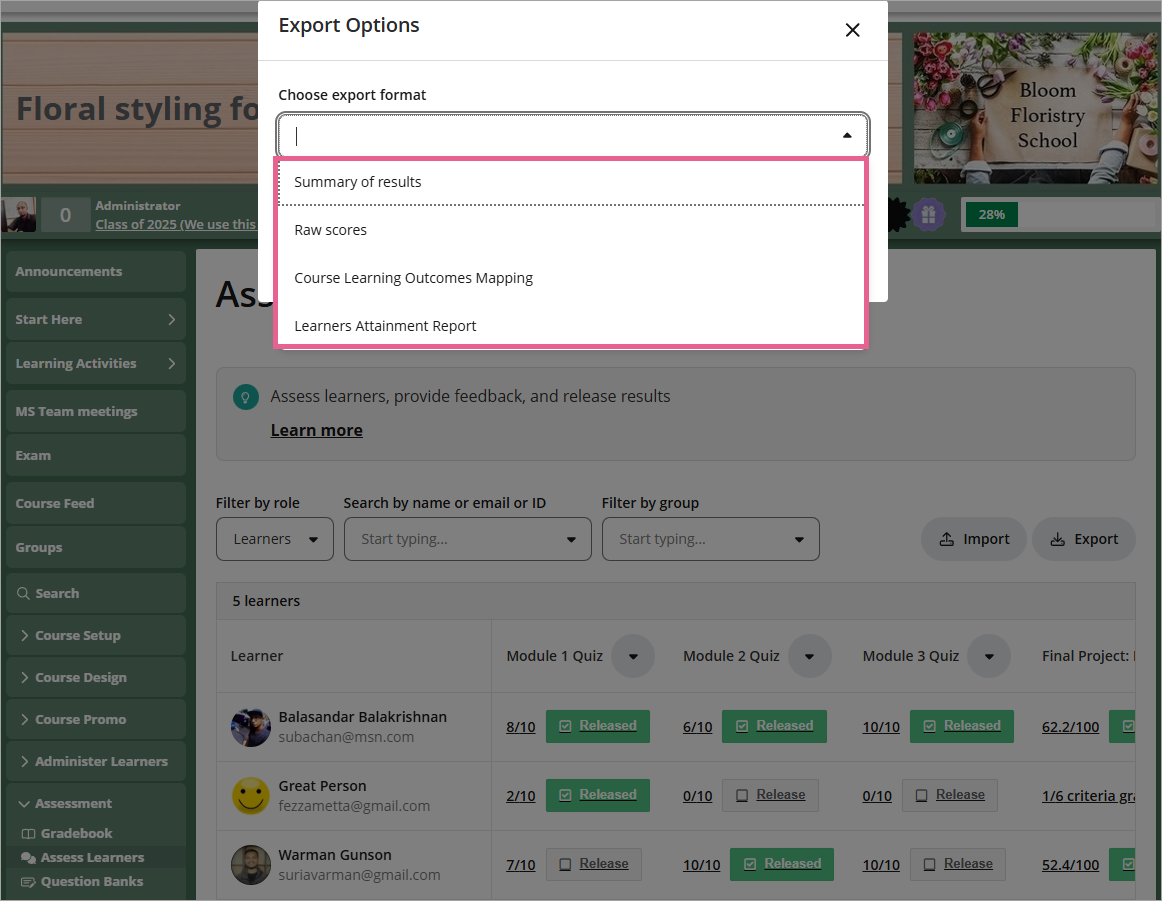Click Great Person's smiley avatar

click(250, 796)
